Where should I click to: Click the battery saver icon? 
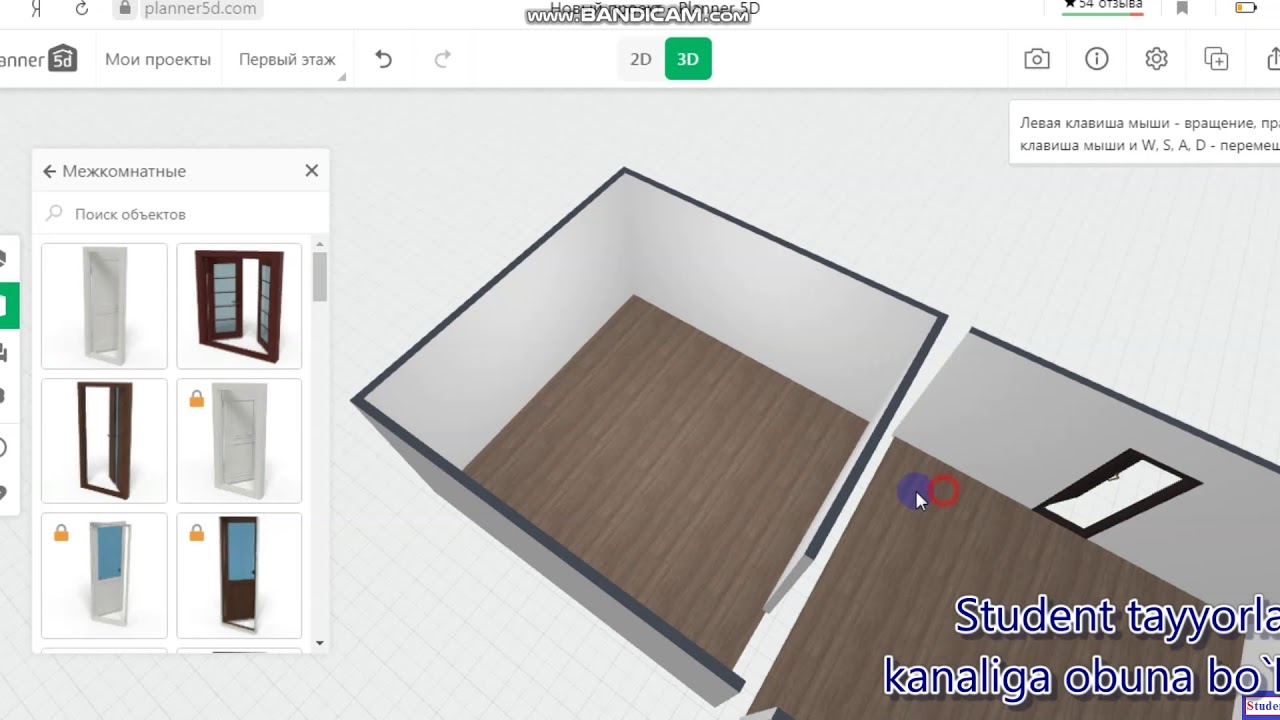tap(1246, 8)
